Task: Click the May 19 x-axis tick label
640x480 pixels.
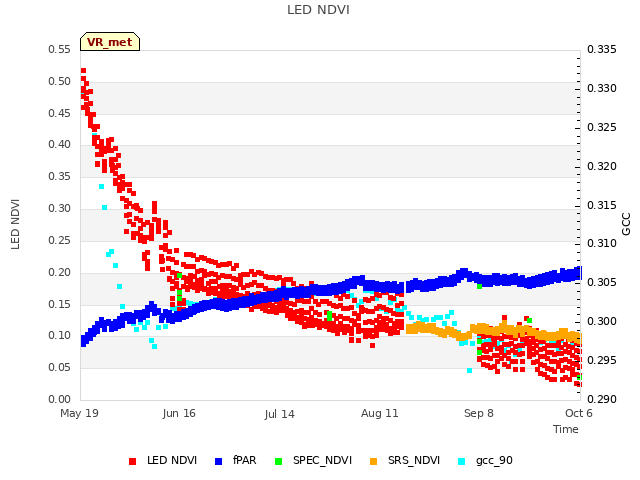Action: pyautogui.click(x=79, y=413)
